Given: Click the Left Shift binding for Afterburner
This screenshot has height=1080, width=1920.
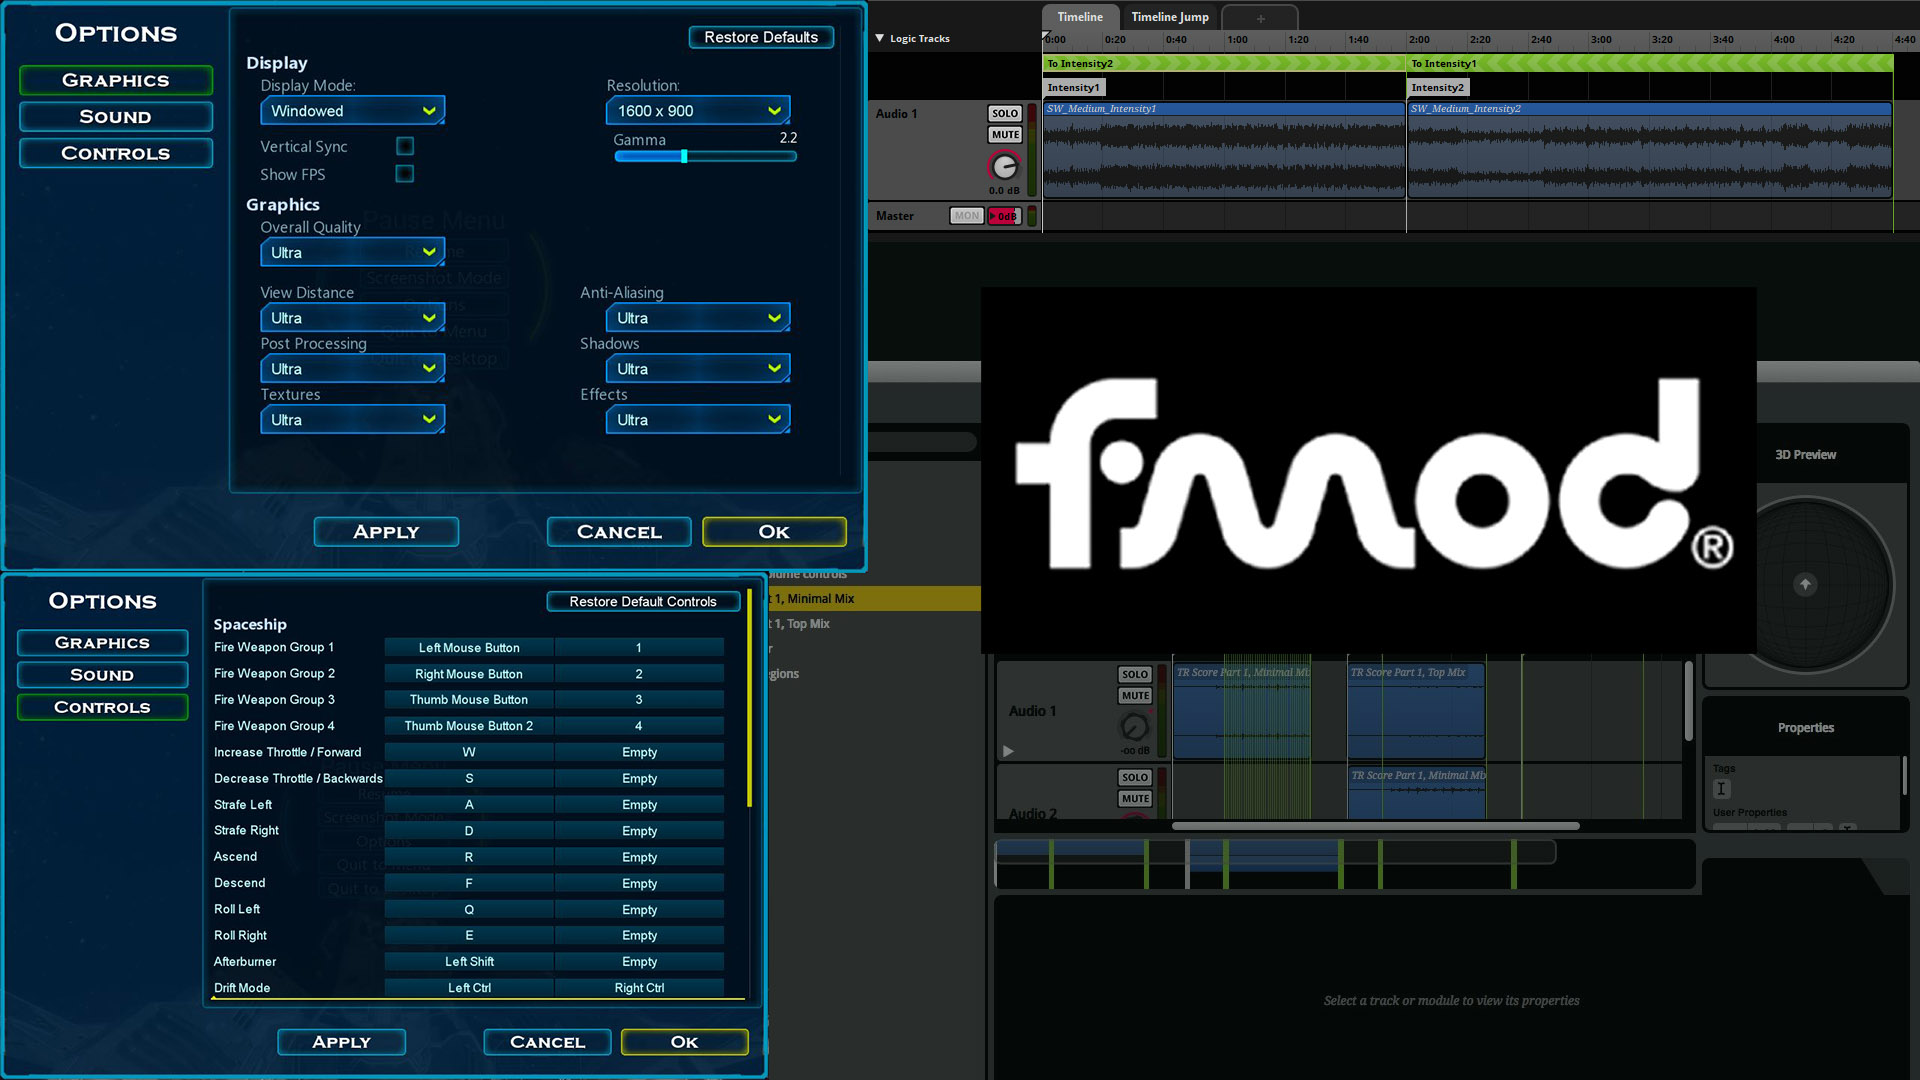Looking at the screenshot, I should (469, 962).
